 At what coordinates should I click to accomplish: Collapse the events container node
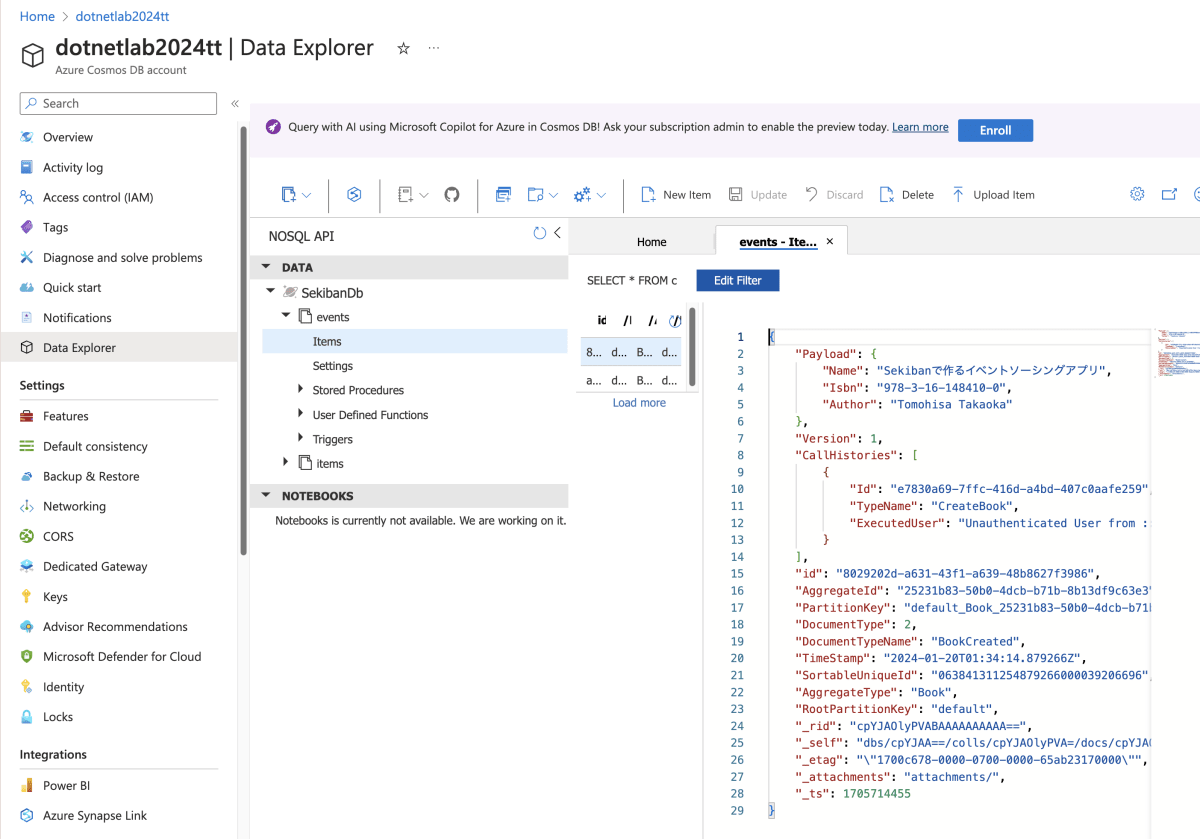tap(287, 316)
